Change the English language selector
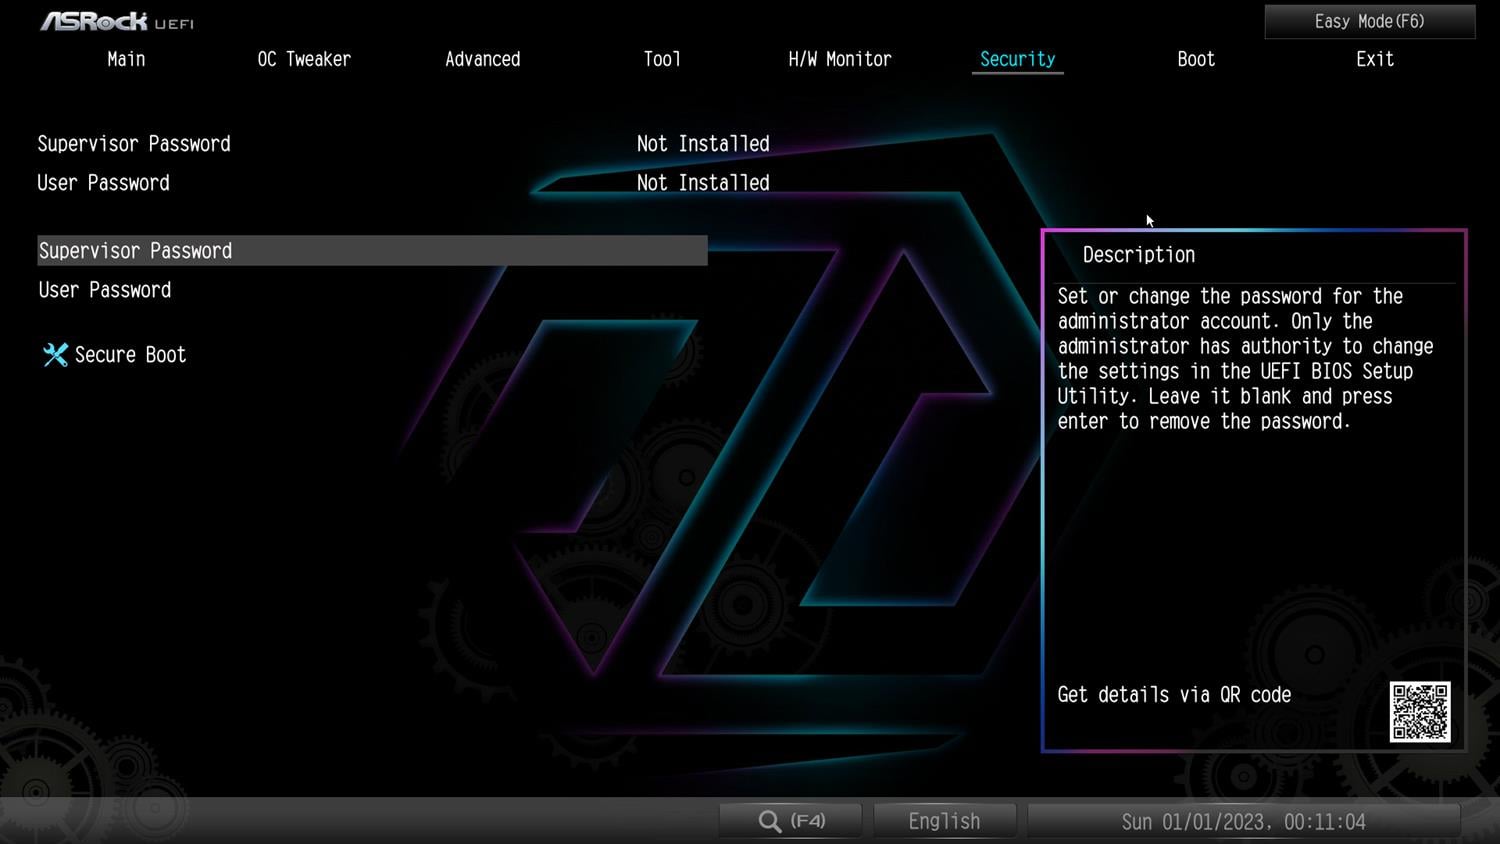 [944, 821]
